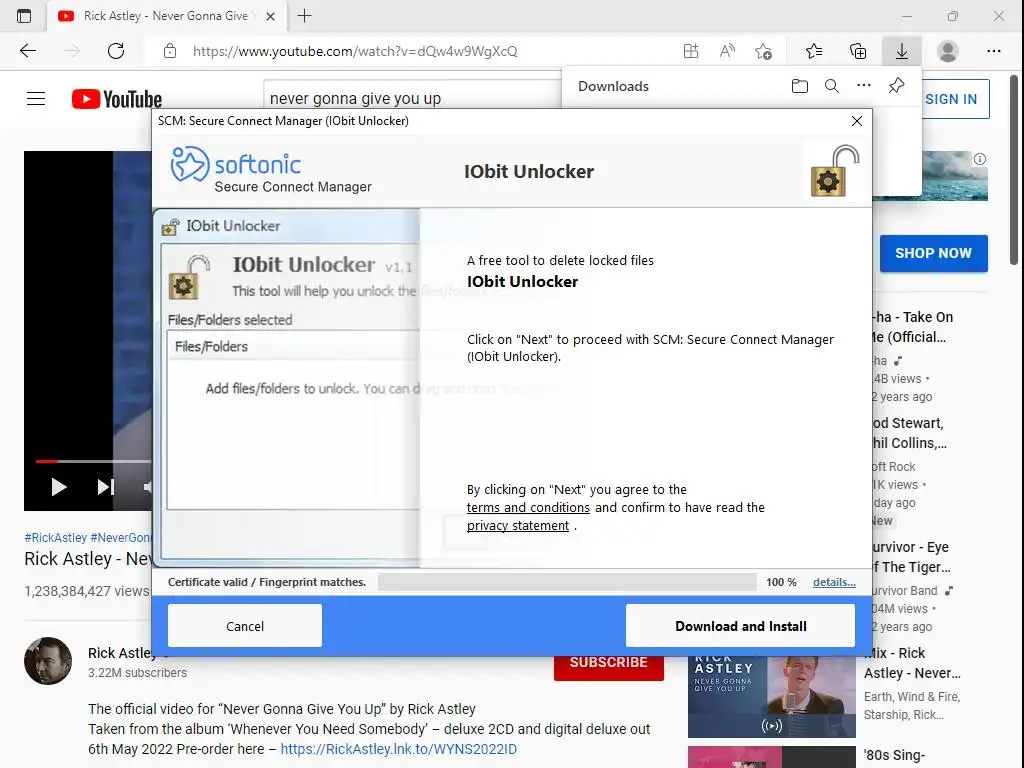
Task: Skip to next video
Action: (x=105, y=487)
